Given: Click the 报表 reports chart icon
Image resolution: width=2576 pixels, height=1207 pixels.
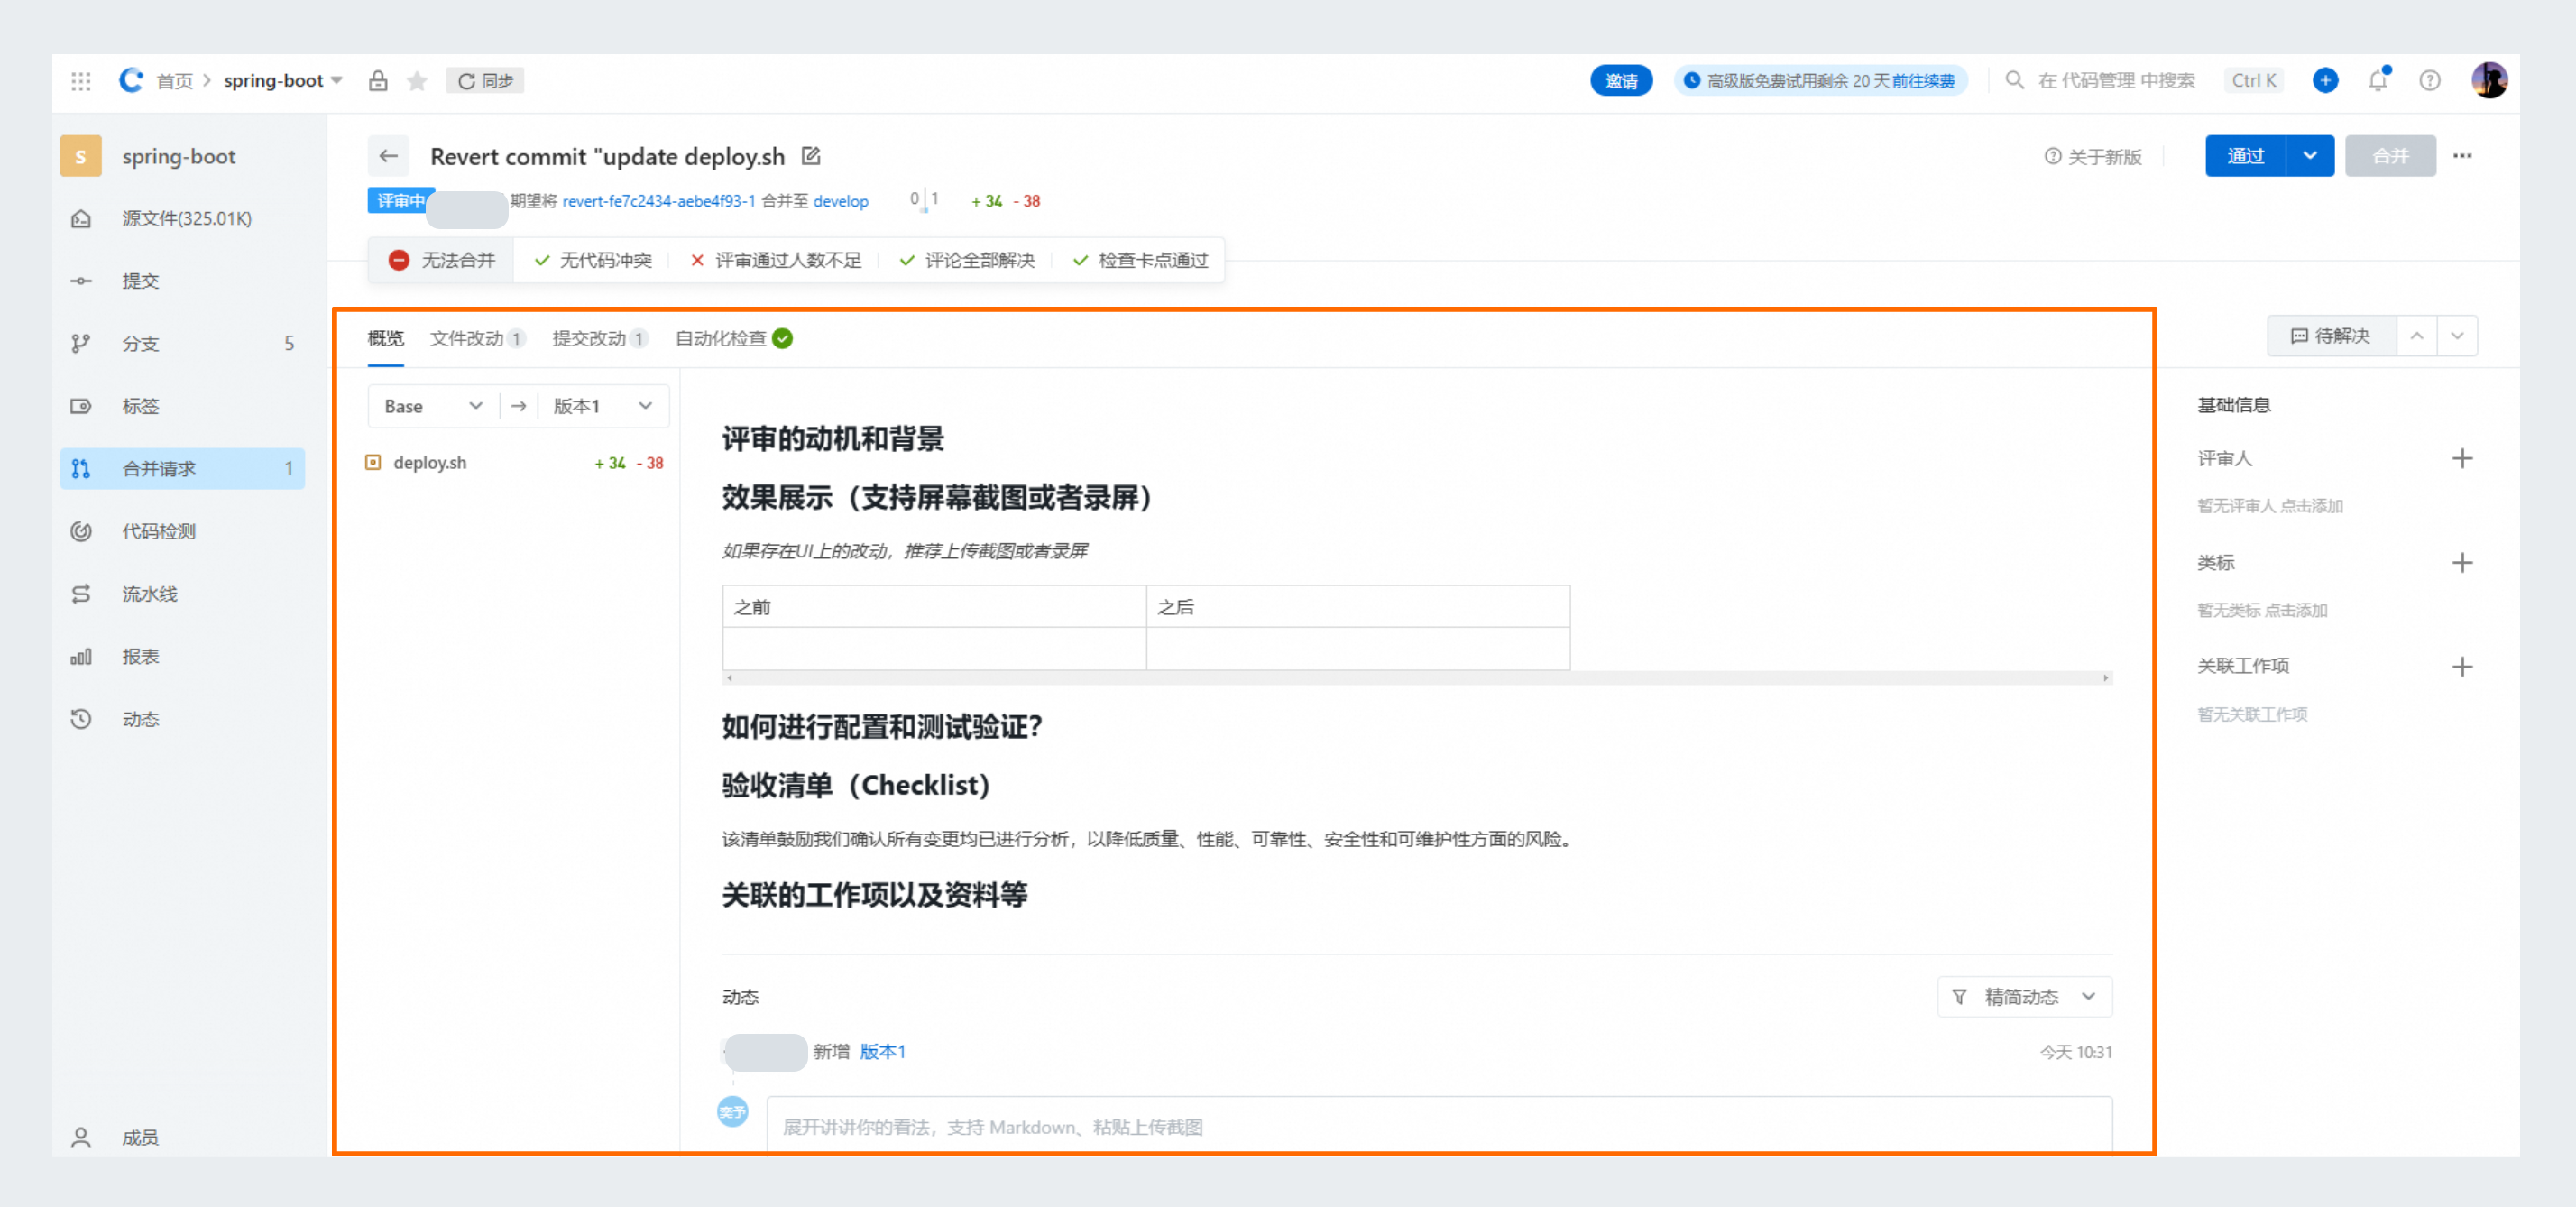Looking at the screenshot, I should coord(81,657).
